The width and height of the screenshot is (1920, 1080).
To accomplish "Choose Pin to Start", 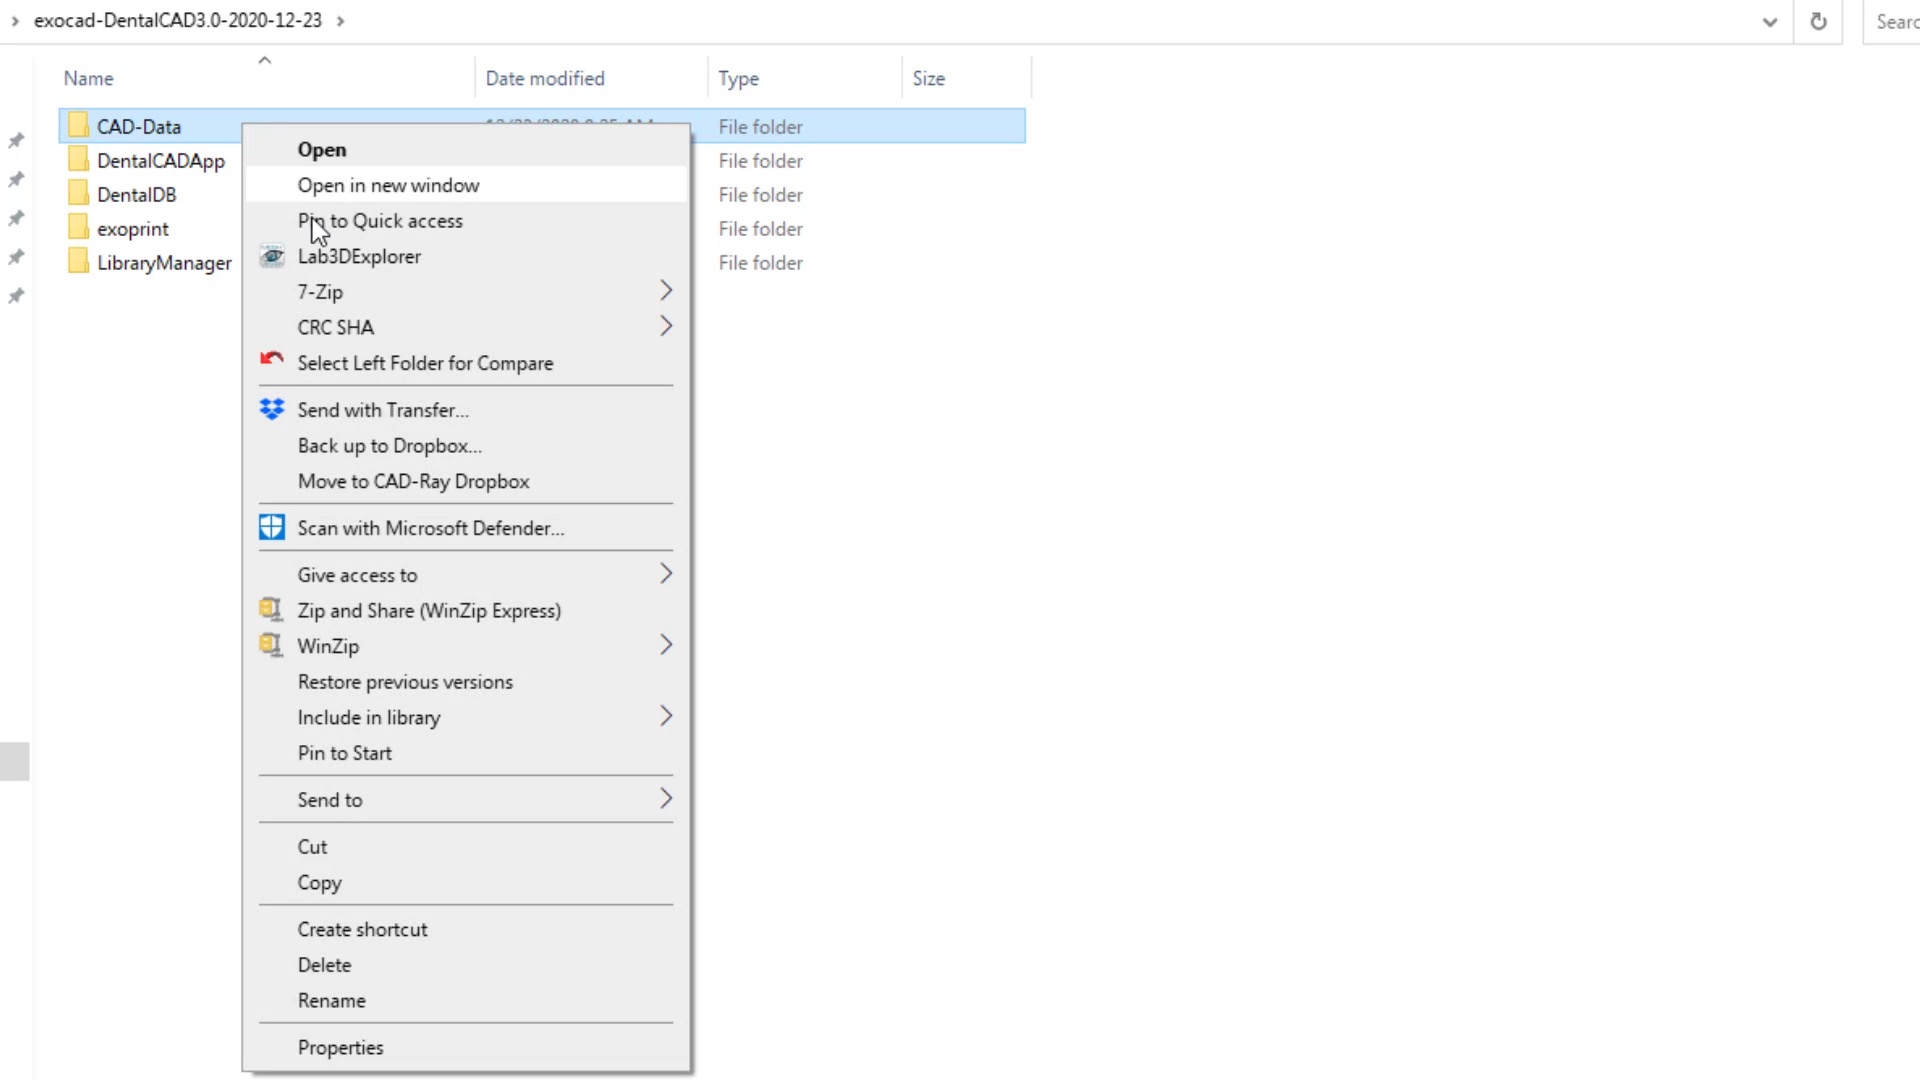I will (x=466, y=753).
